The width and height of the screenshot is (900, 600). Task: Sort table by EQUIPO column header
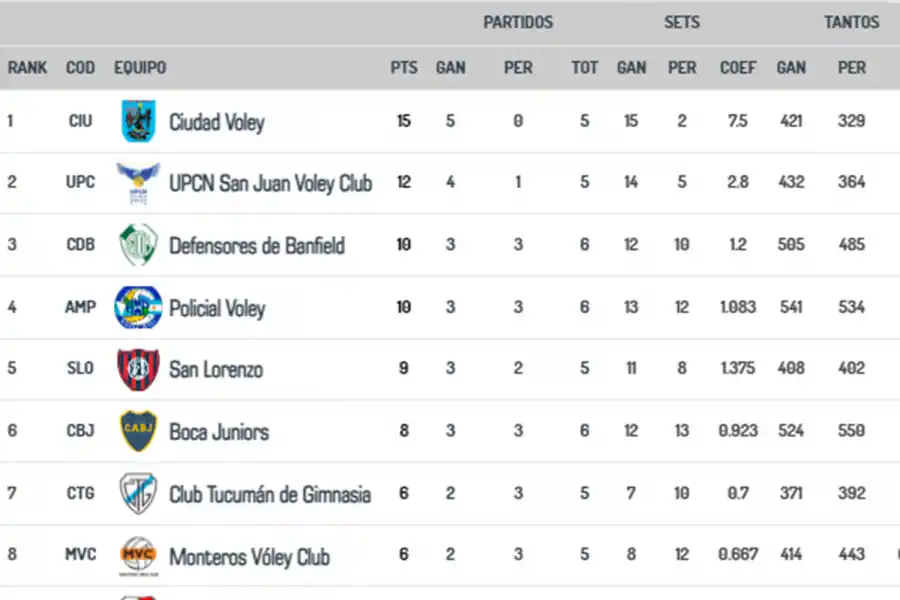pos(140,68)
